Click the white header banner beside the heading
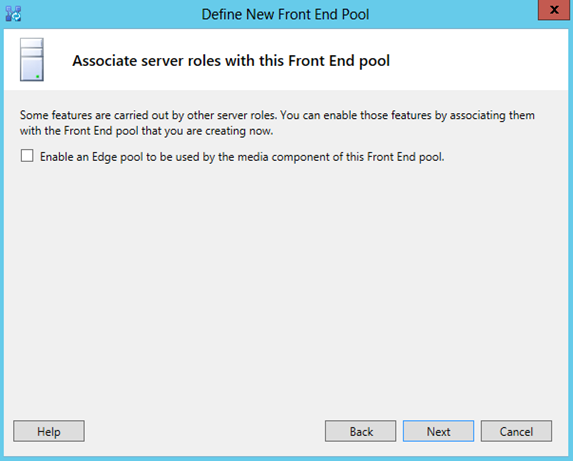573x461 pixels. click(479, 60)
